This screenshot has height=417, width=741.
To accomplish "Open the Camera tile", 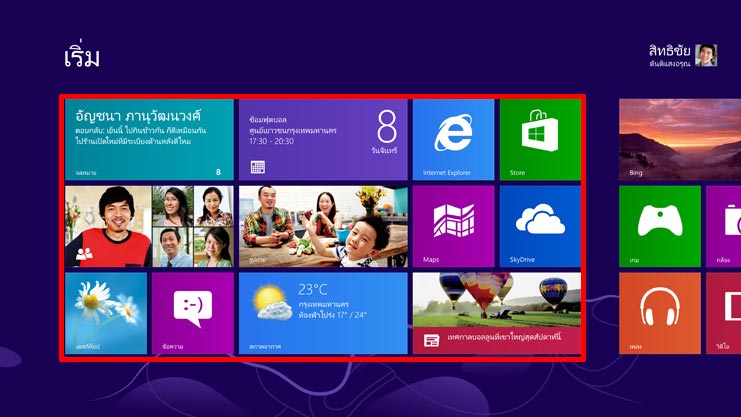I will [x=723, y=226].
